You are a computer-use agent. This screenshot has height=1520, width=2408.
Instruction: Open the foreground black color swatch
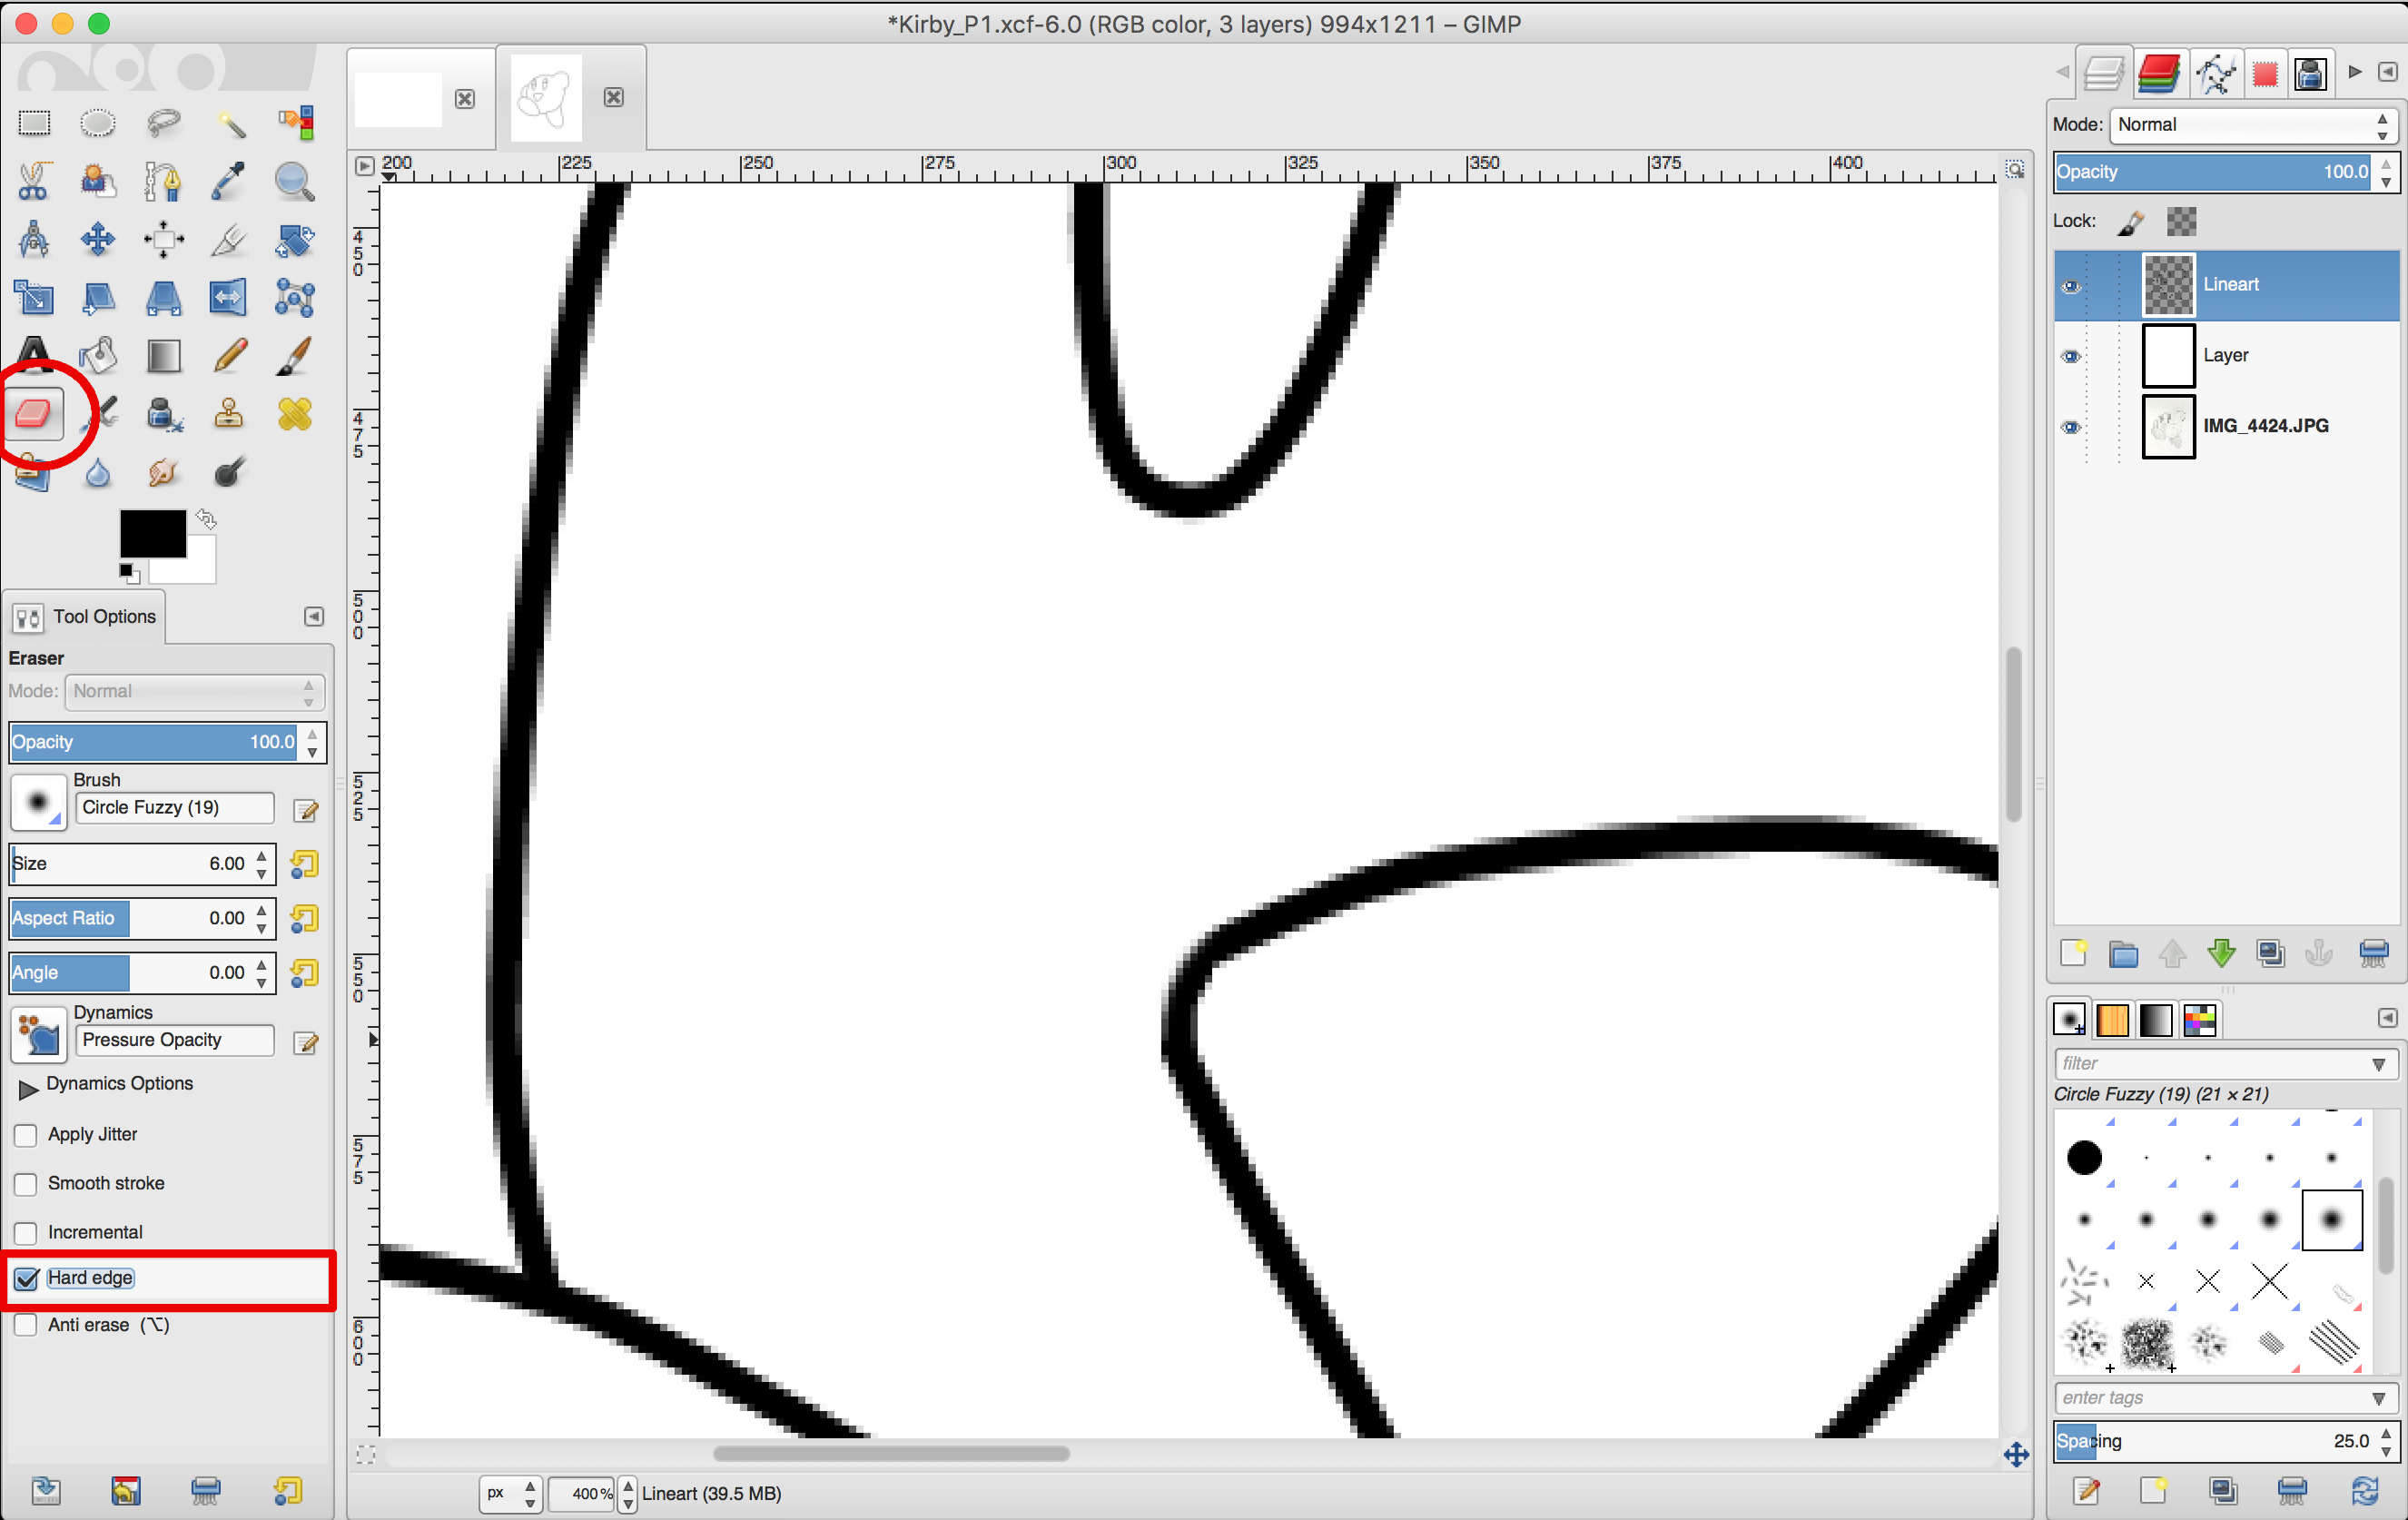[x=152, y=534]
